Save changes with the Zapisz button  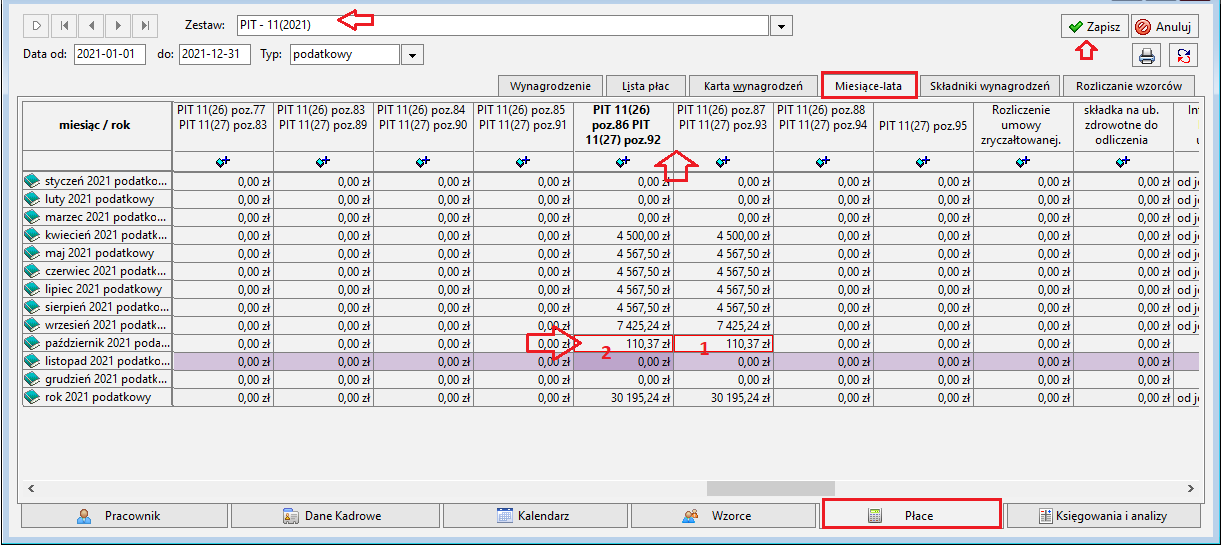coord(1094,27)
